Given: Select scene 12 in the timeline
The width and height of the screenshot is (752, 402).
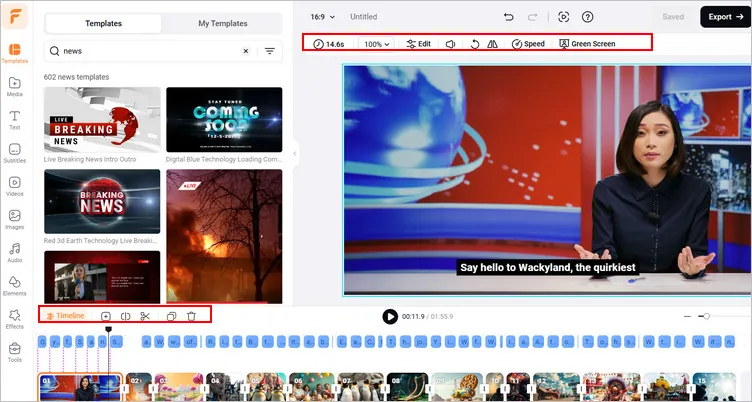Looking at the screenshot, I should click(557, 387).
